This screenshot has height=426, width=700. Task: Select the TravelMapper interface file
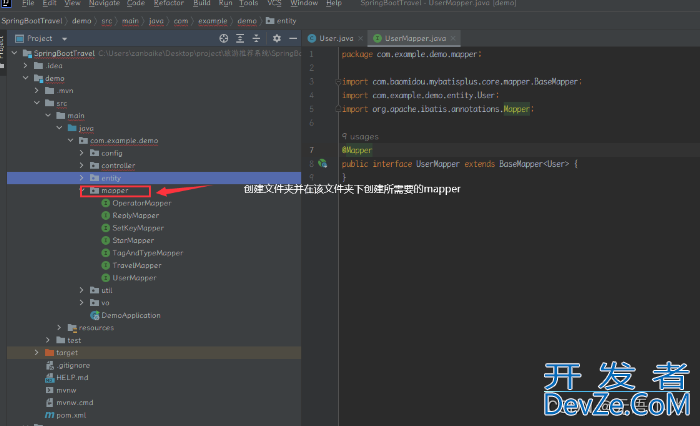(x=137, y=266)
